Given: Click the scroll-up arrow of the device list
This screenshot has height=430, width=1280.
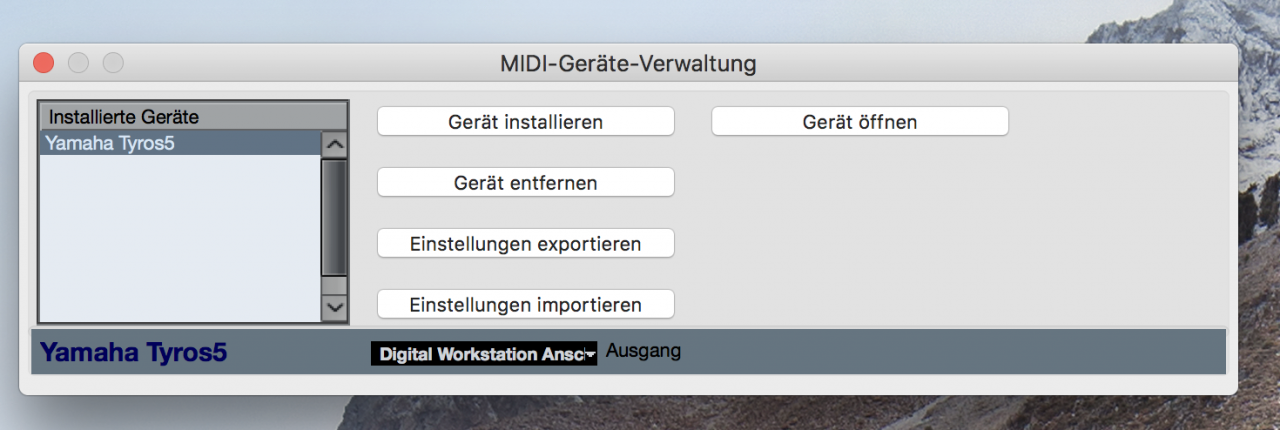Looking at the screenshot, I should (x=334, y=144).
